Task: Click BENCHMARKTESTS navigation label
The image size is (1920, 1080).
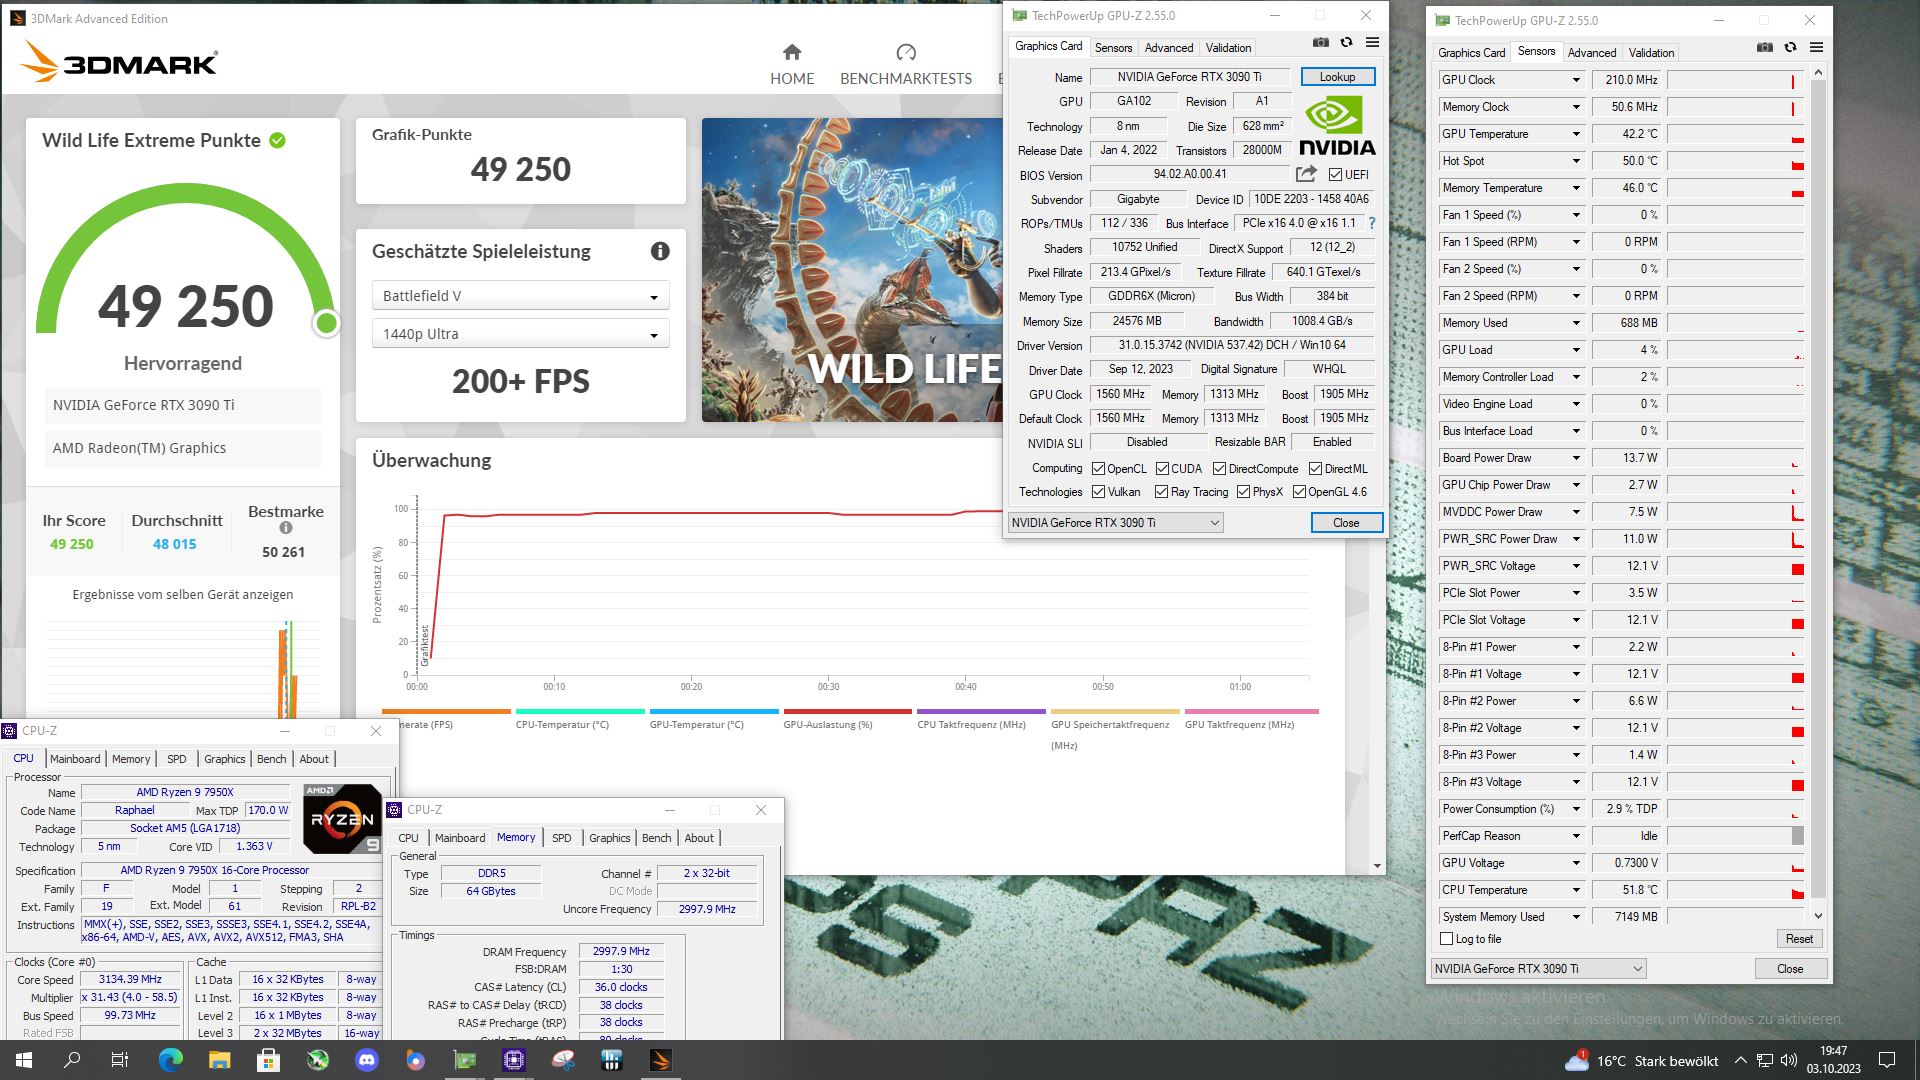Action: point(906,79)
